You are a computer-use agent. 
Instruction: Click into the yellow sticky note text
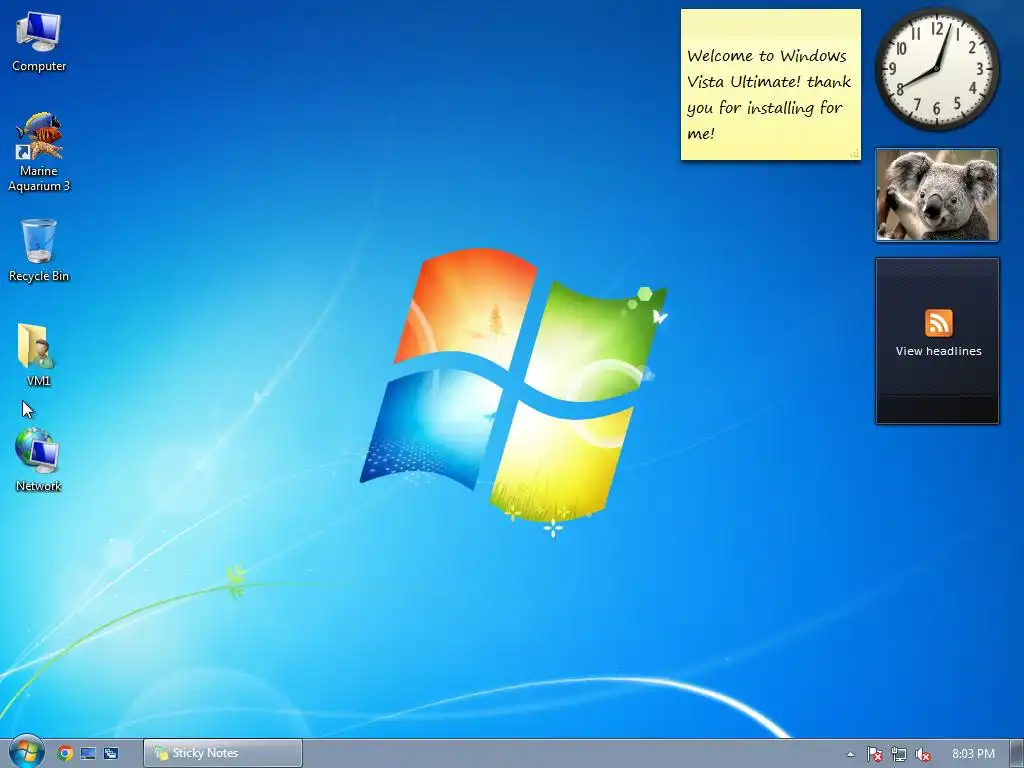coord(769,94)
